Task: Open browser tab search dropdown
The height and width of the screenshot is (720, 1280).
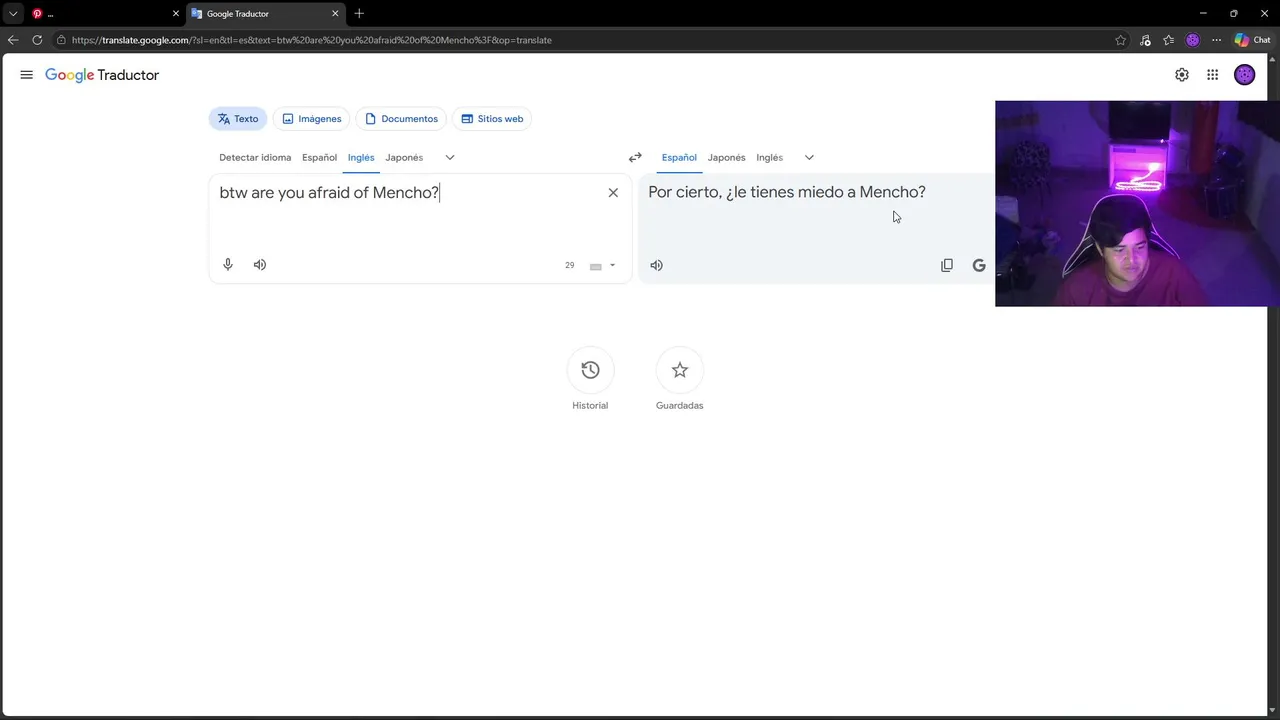Action: point(13,14)
